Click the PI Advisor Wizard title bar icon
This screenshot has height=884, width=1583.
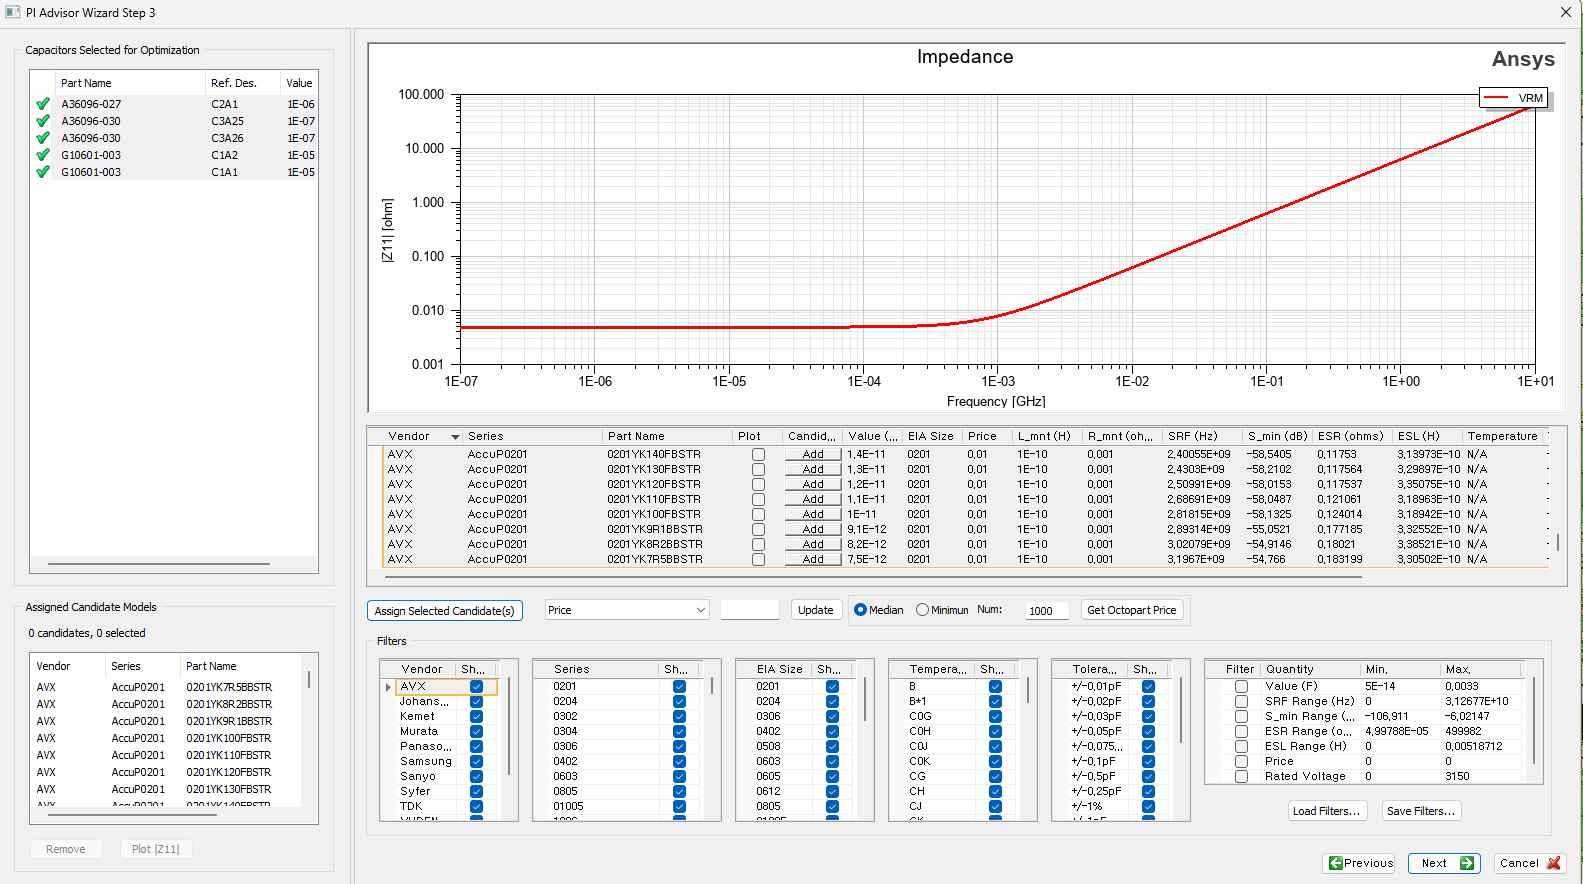coord(13,13)
